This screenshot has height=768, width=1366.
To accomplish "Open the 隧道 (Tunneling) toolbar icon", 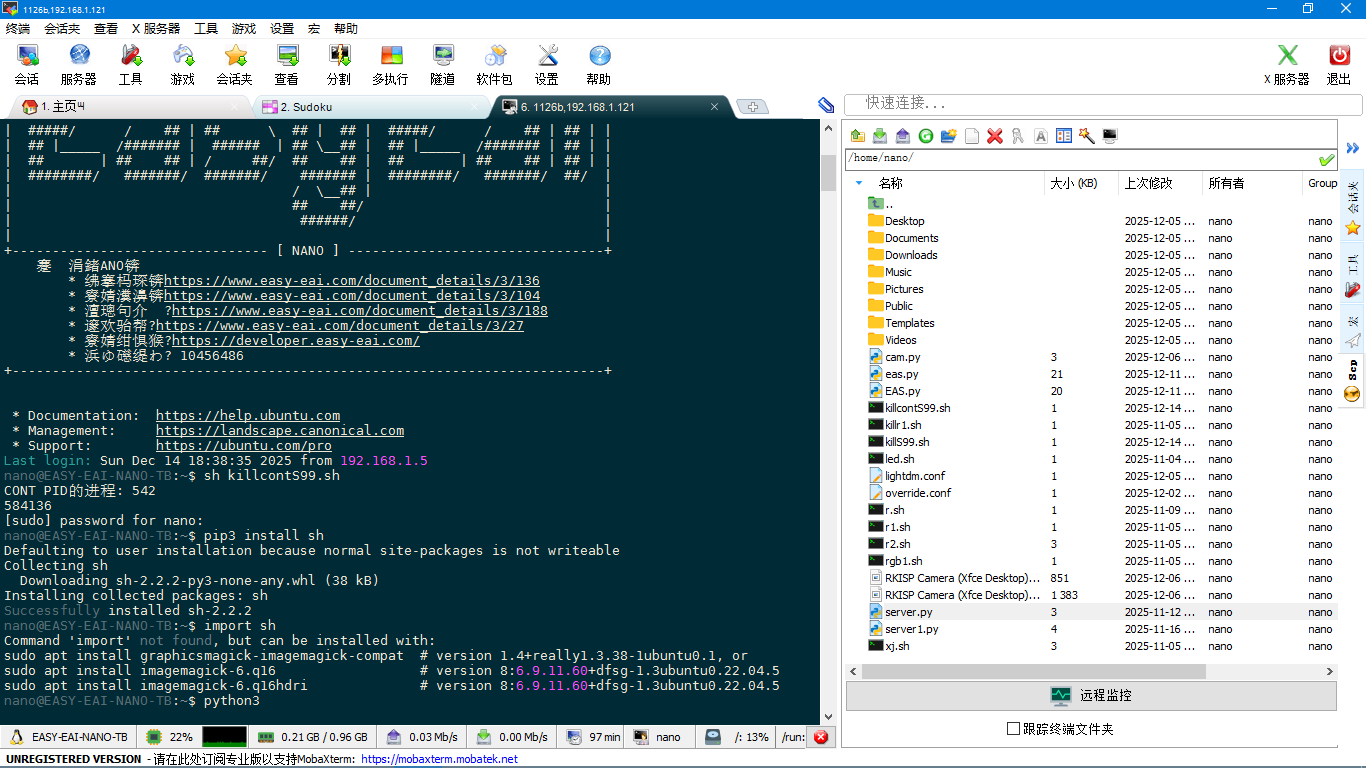I will (443, 65).
